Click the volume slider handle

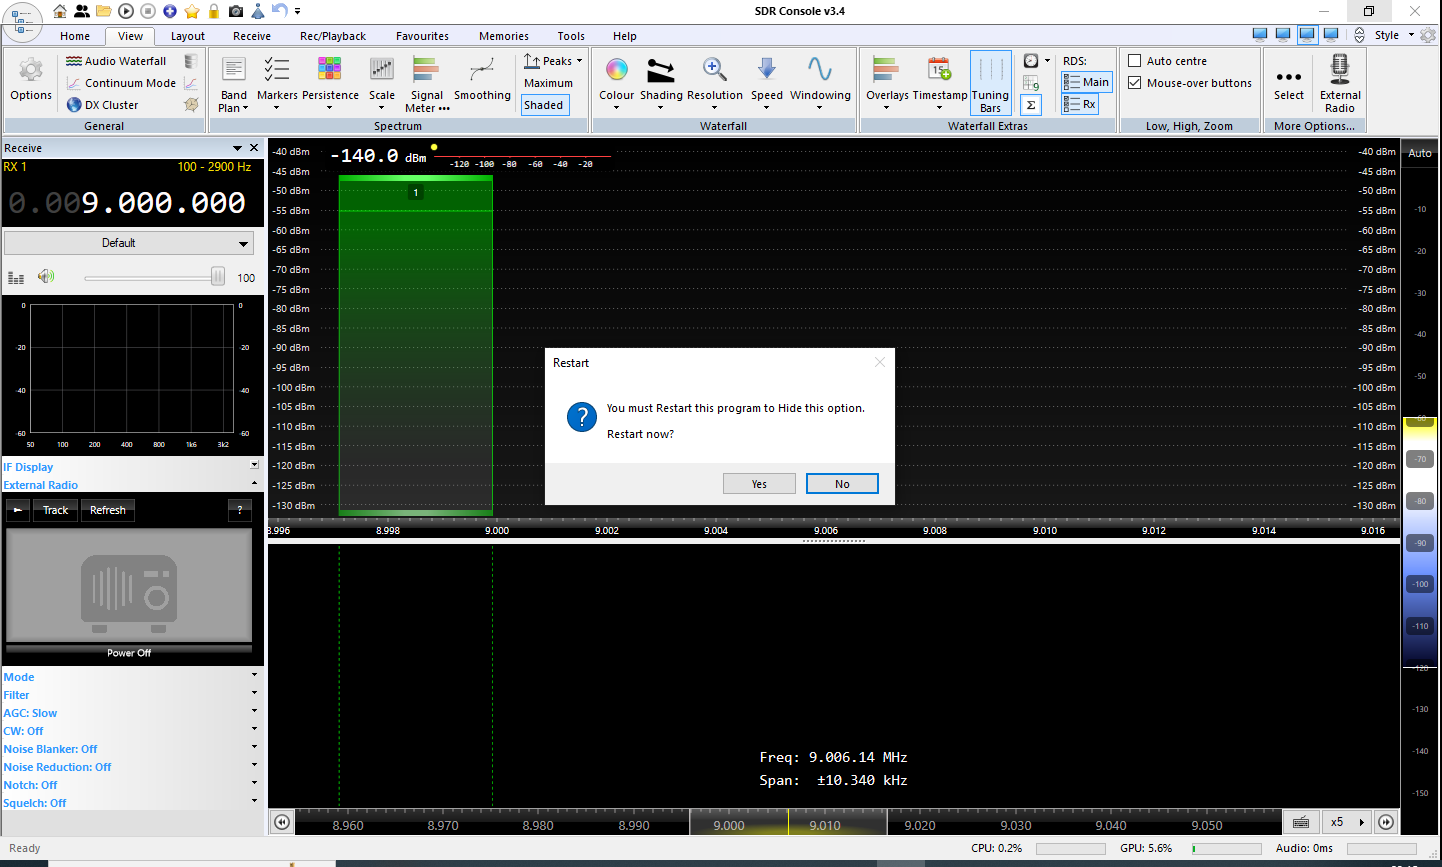coord(217,277)
